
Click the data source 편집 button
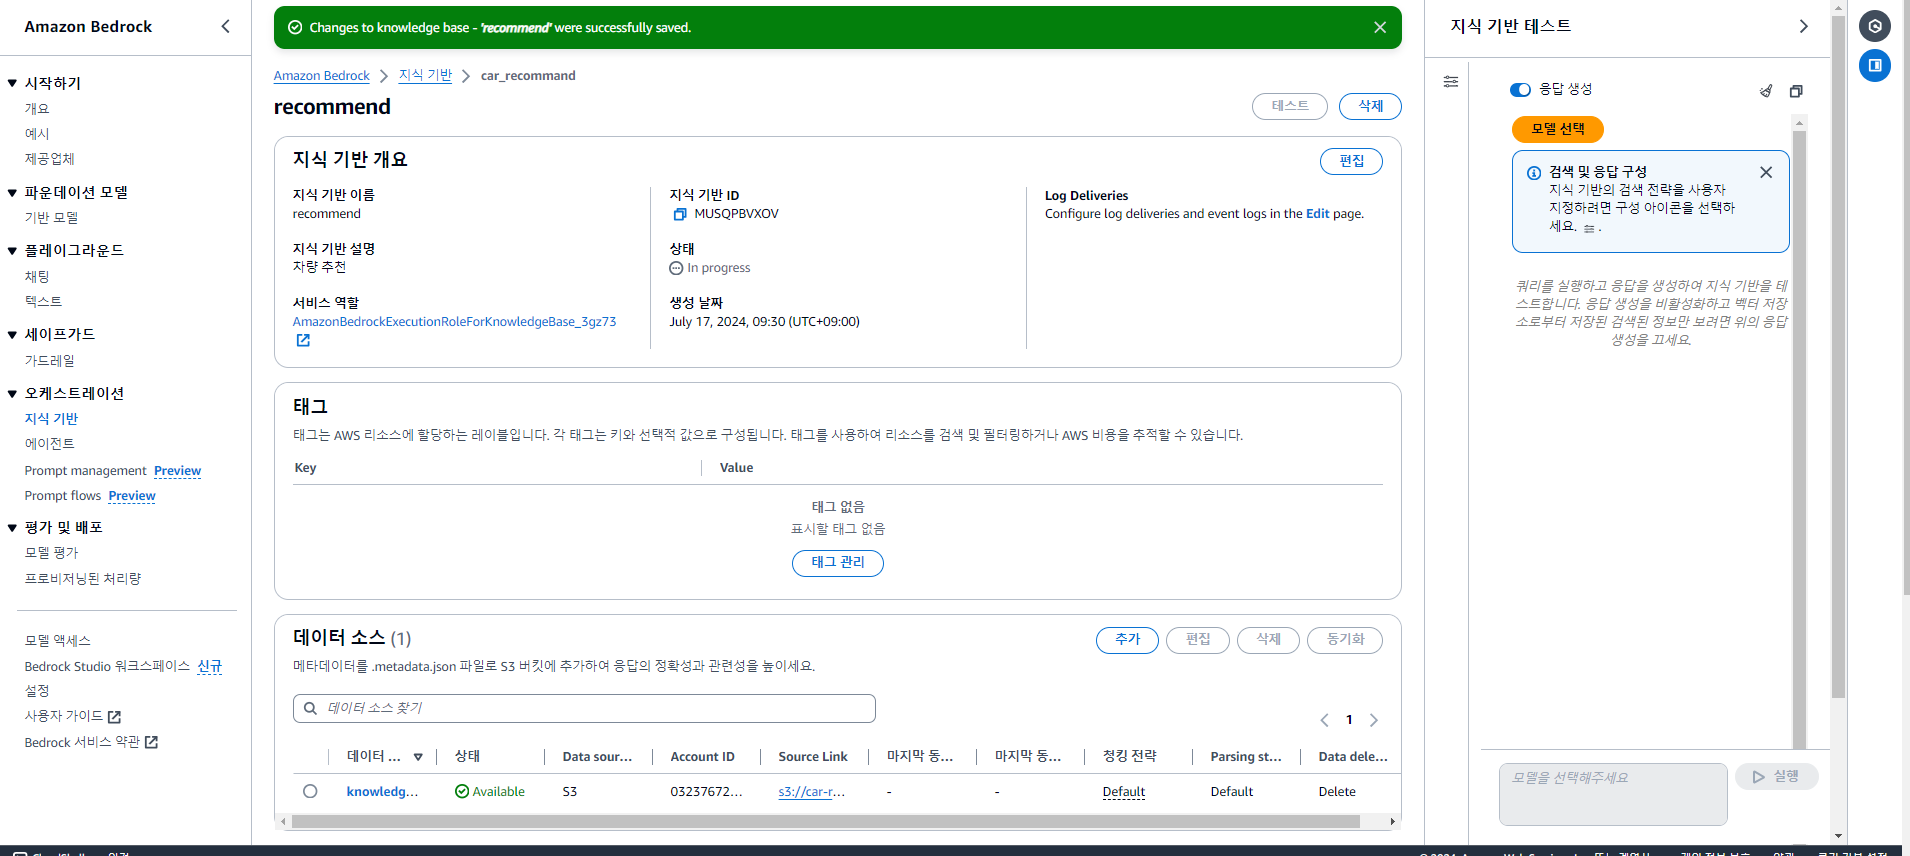pyautogui.click(x=1198, y=640)
